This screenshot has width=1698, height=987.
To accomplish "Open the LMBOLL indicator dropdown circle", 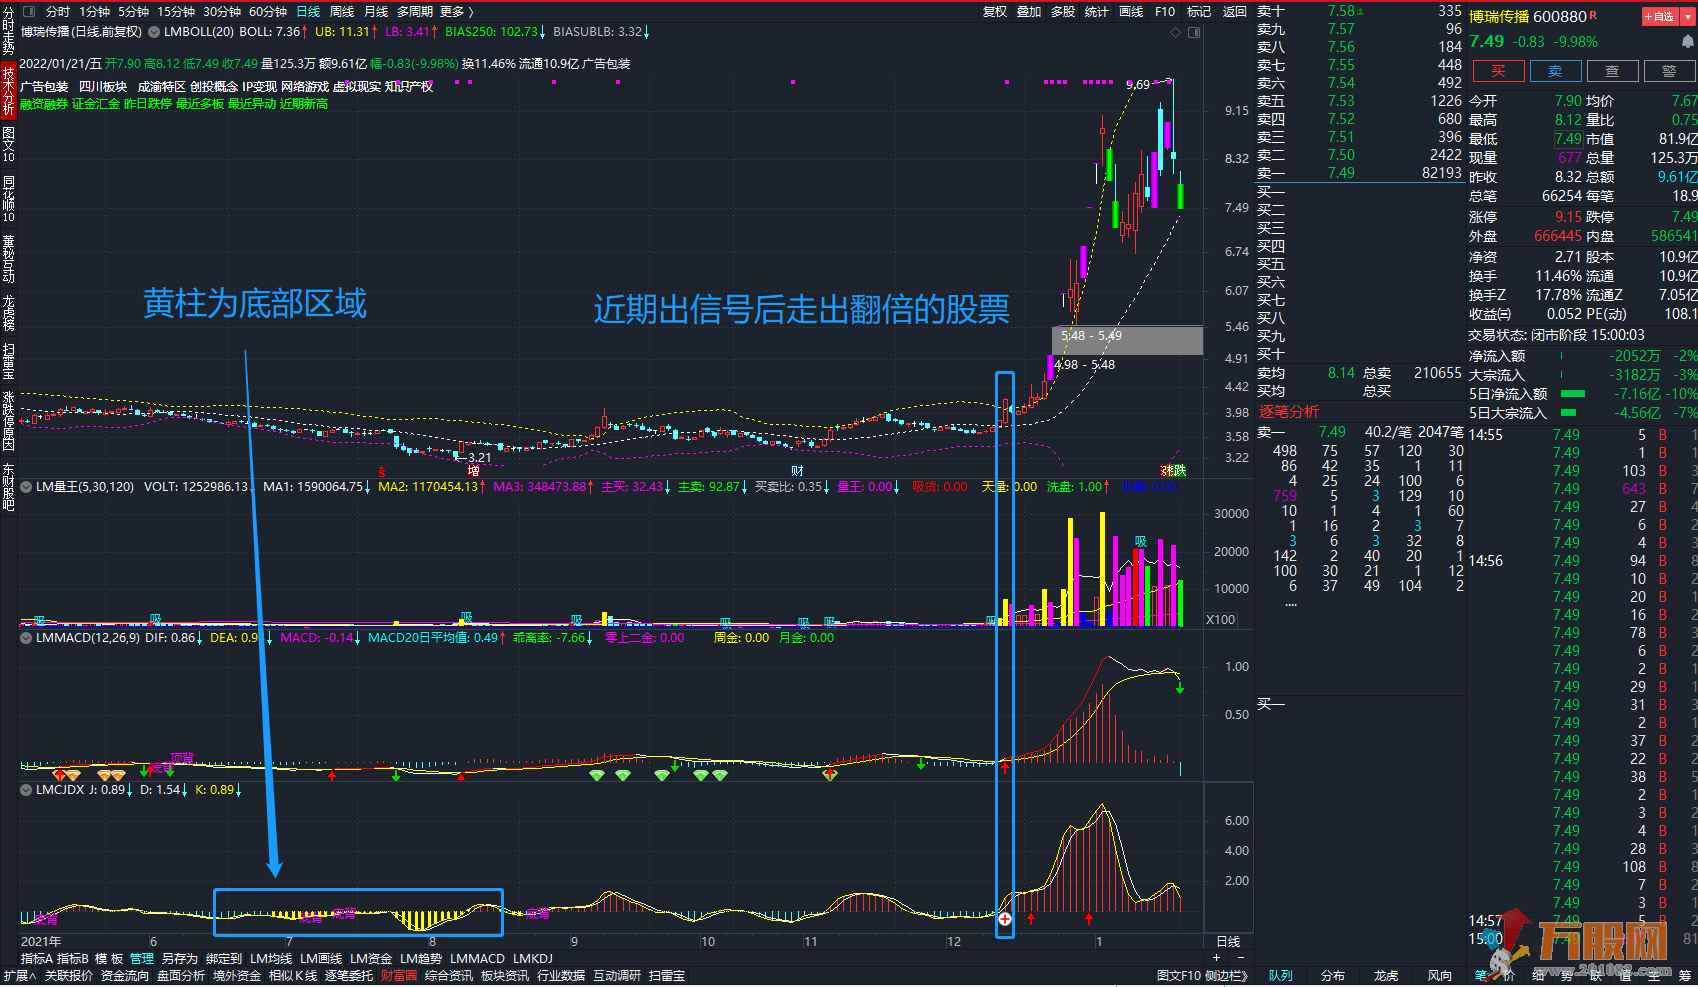I will 154,32.
